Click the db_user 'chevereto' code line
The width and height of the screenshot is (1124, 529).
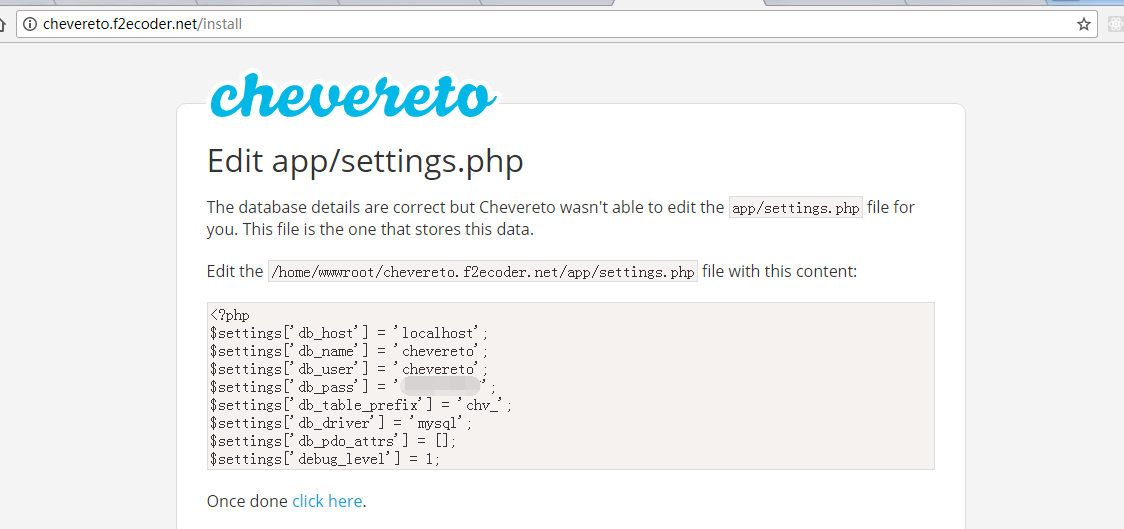click(349, 369)
